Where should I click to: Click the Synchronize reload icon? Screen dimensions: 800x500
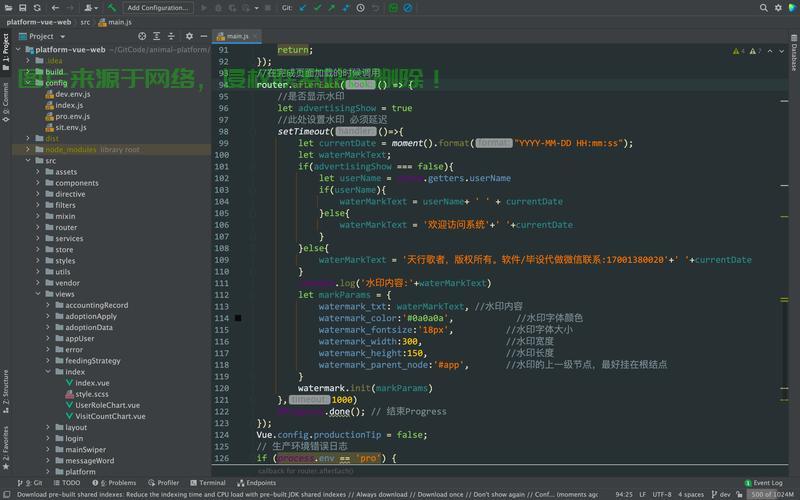[37, 8]
